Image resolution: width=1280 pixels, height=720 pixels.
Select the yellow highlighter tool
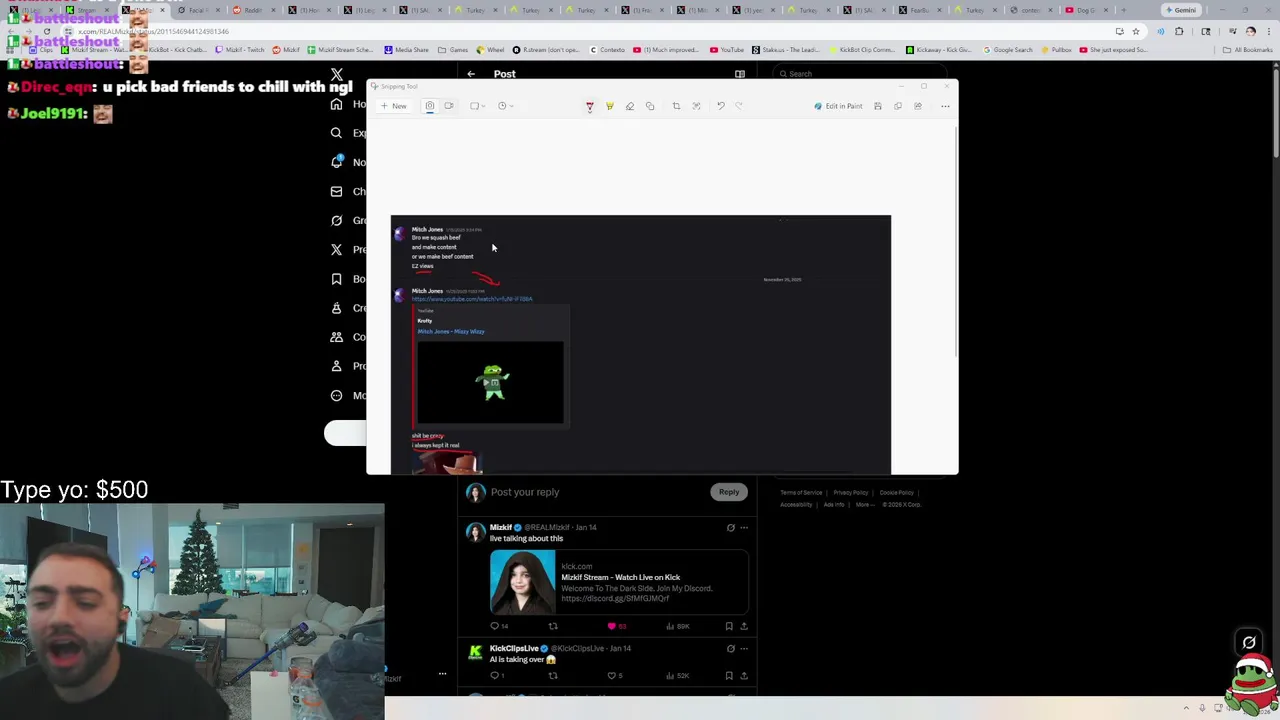tap(609, 106)
